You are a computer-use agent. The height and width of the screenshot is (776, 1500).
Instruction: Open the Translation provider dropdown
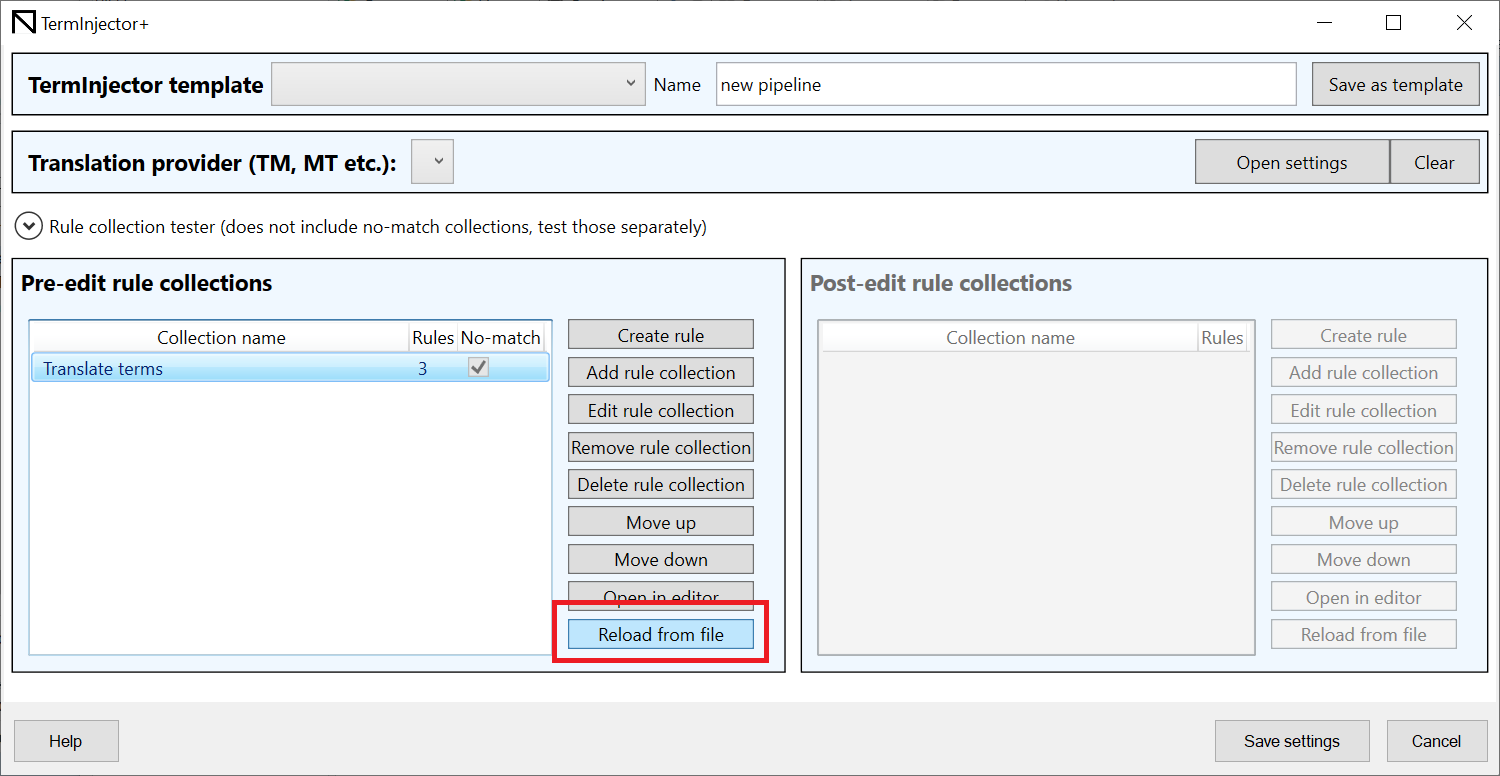433,162
